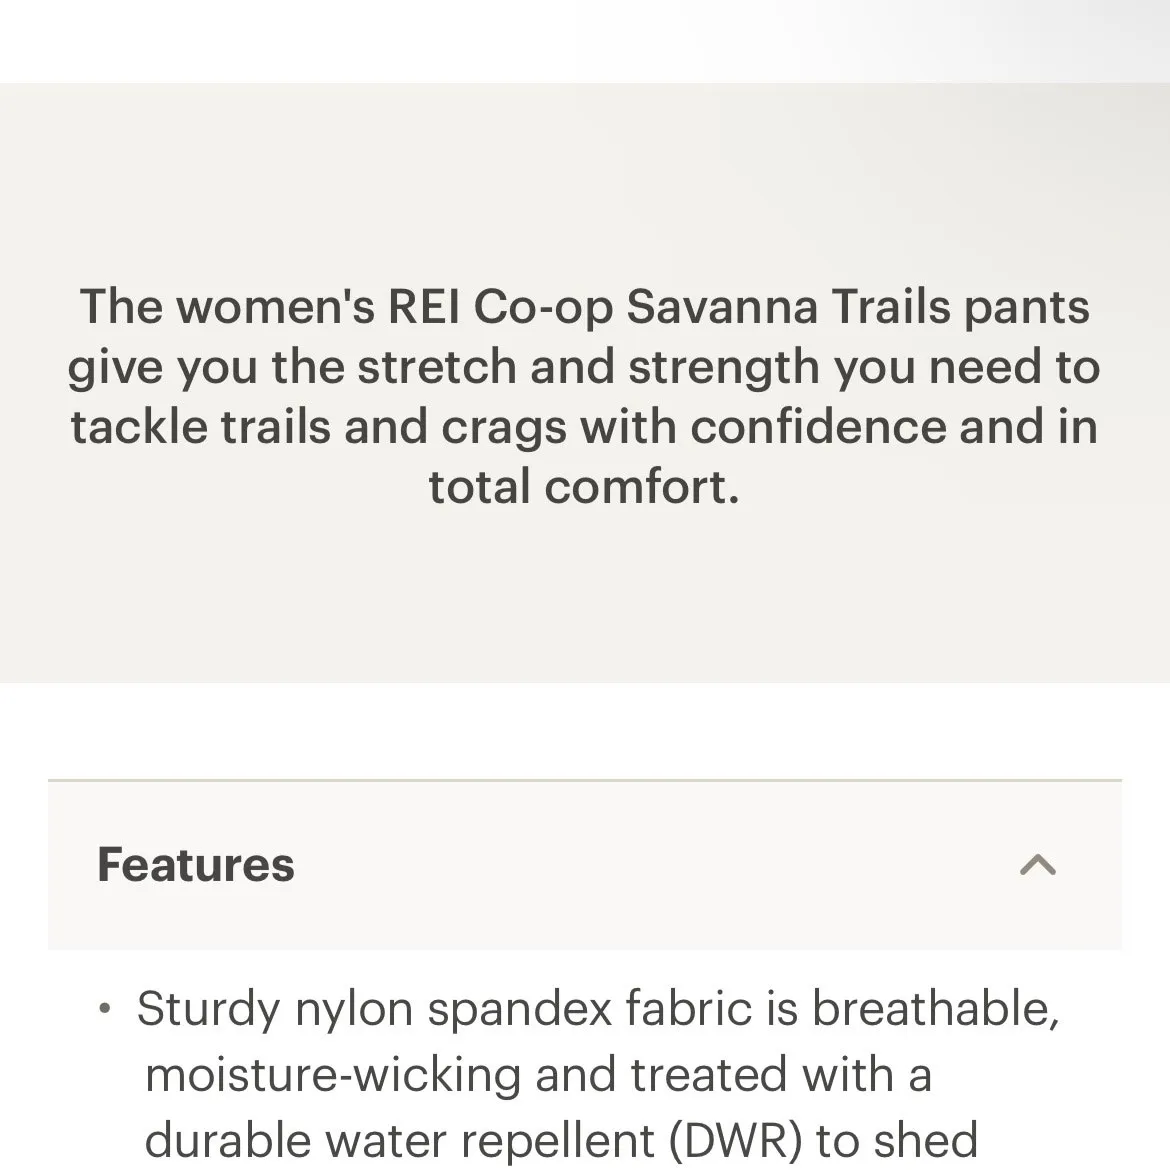Select the Features section header
The width and height of the screenshot is (1170, 1170).
click(x=585, y=866)
